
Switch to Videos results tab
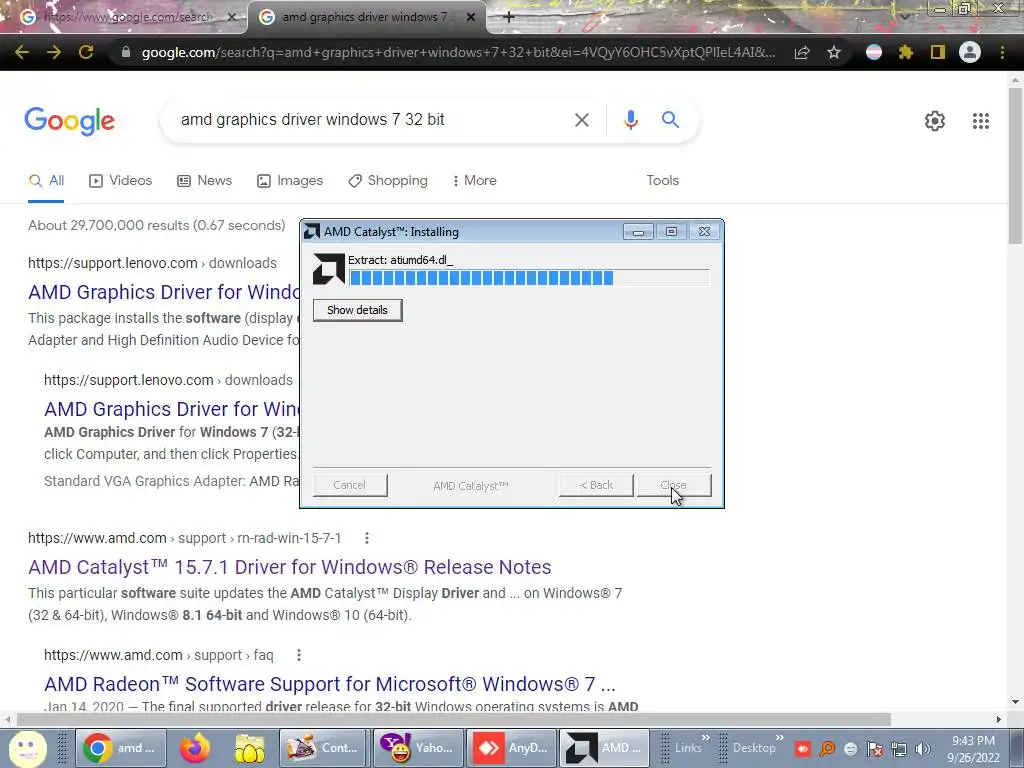point(120,181)
